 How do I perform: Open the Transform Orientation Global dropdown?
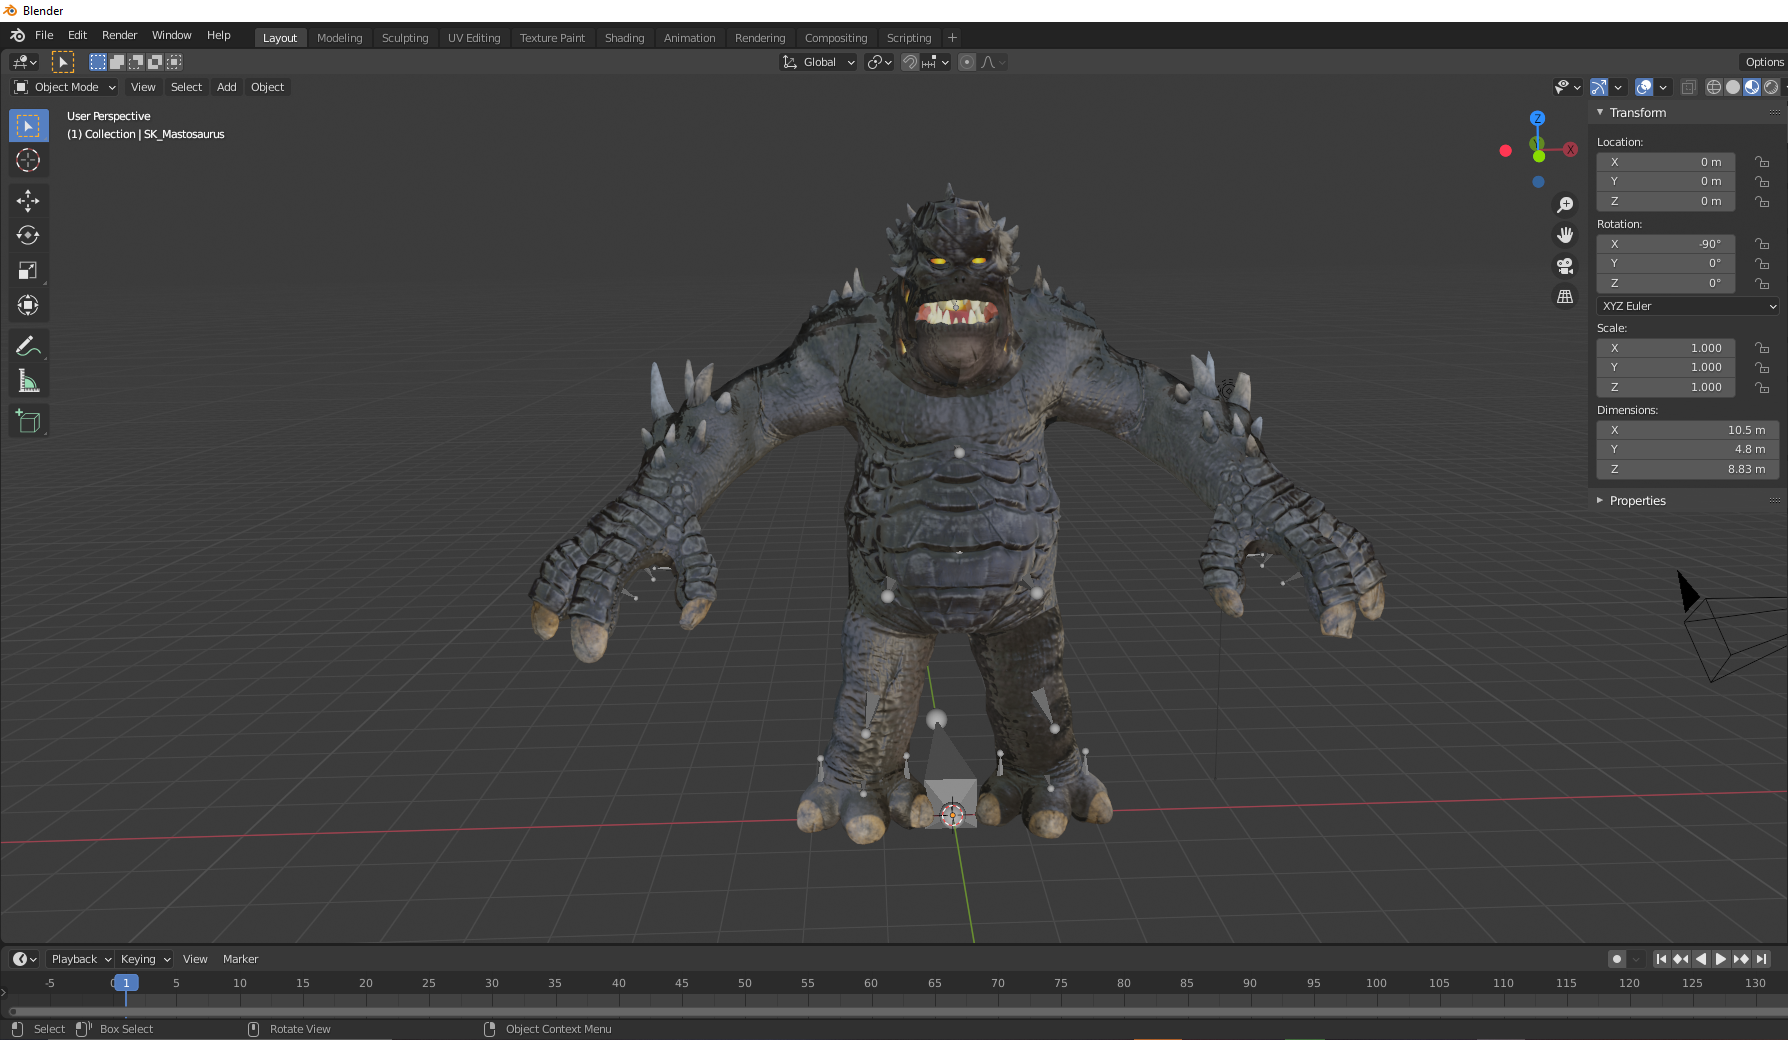[x=818, y=62]
